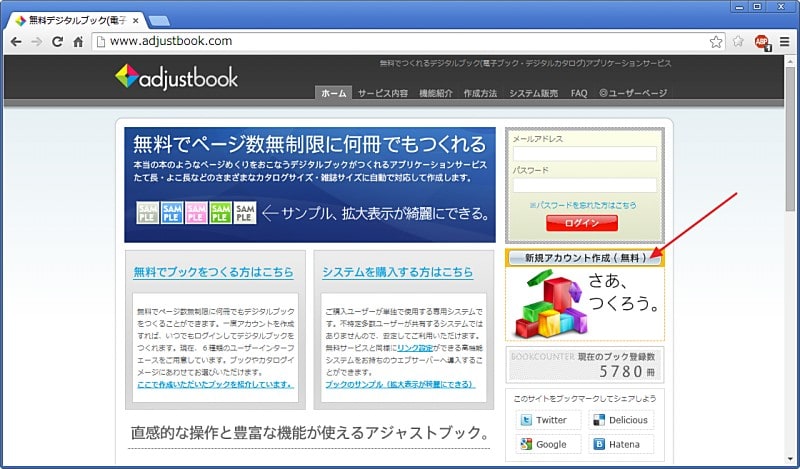Select the サービス内容 navigation tab
This screenshot has width=800, height=469.
coord(383,93)
